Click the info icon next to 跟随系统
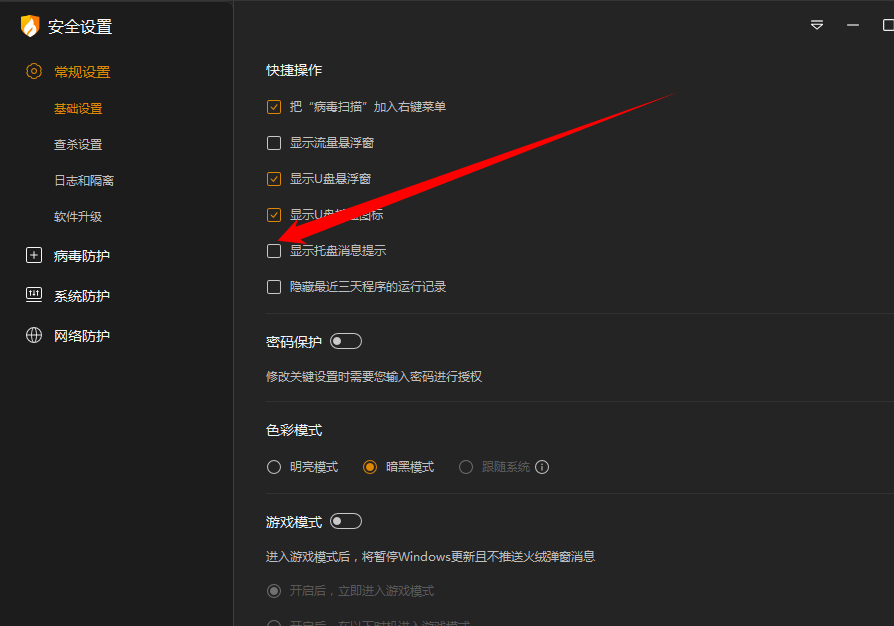The image size is (894, 626). [x=542, y=467]
